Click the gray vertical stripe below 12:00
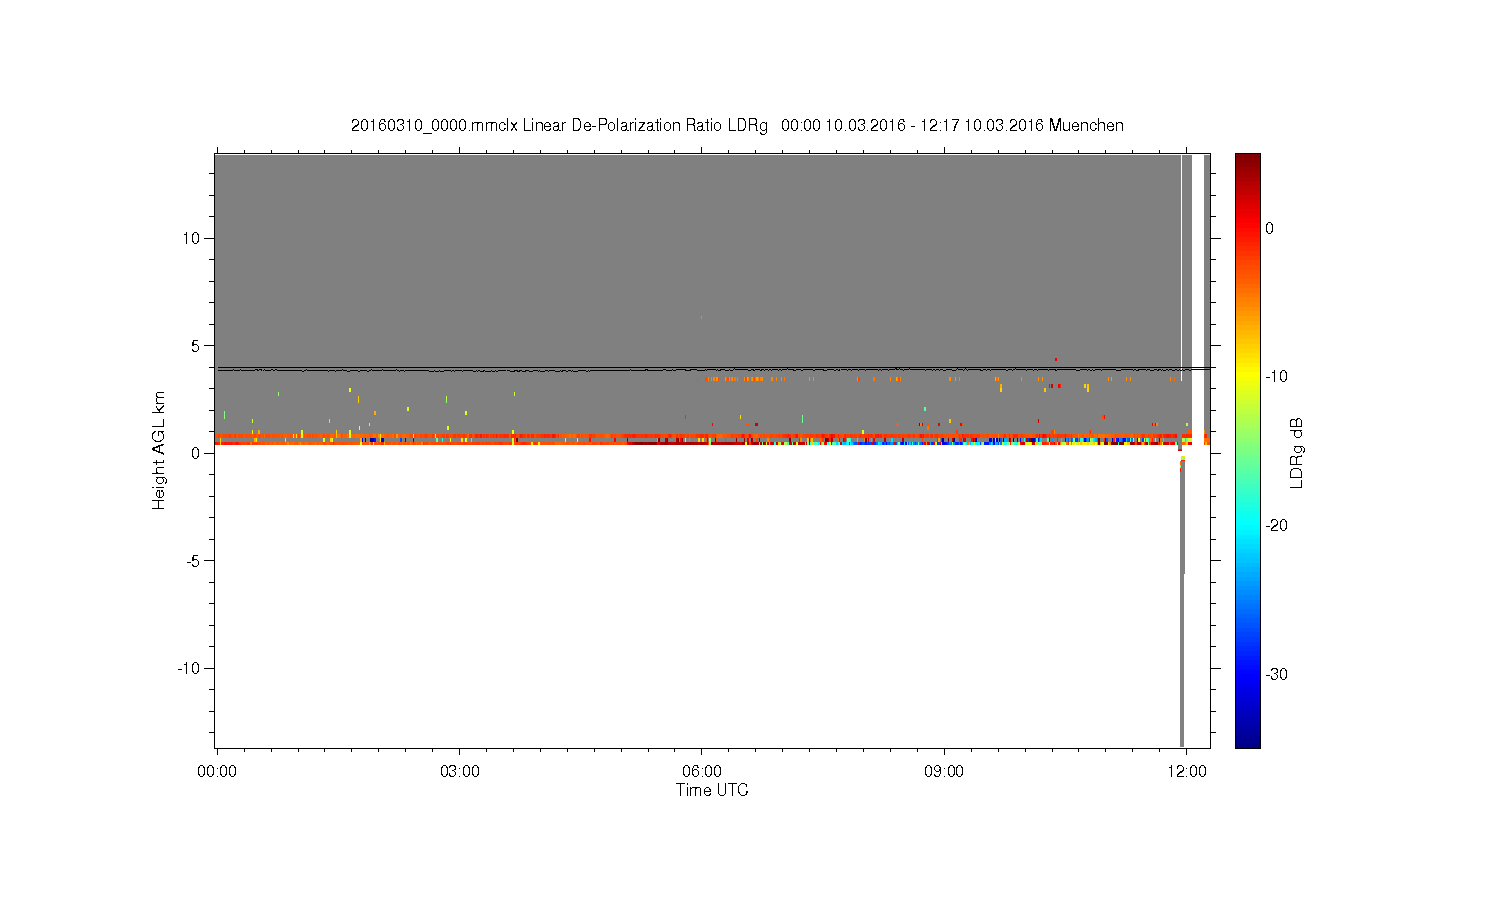Screen dimensions: 1500x900 pos(1182,600)
